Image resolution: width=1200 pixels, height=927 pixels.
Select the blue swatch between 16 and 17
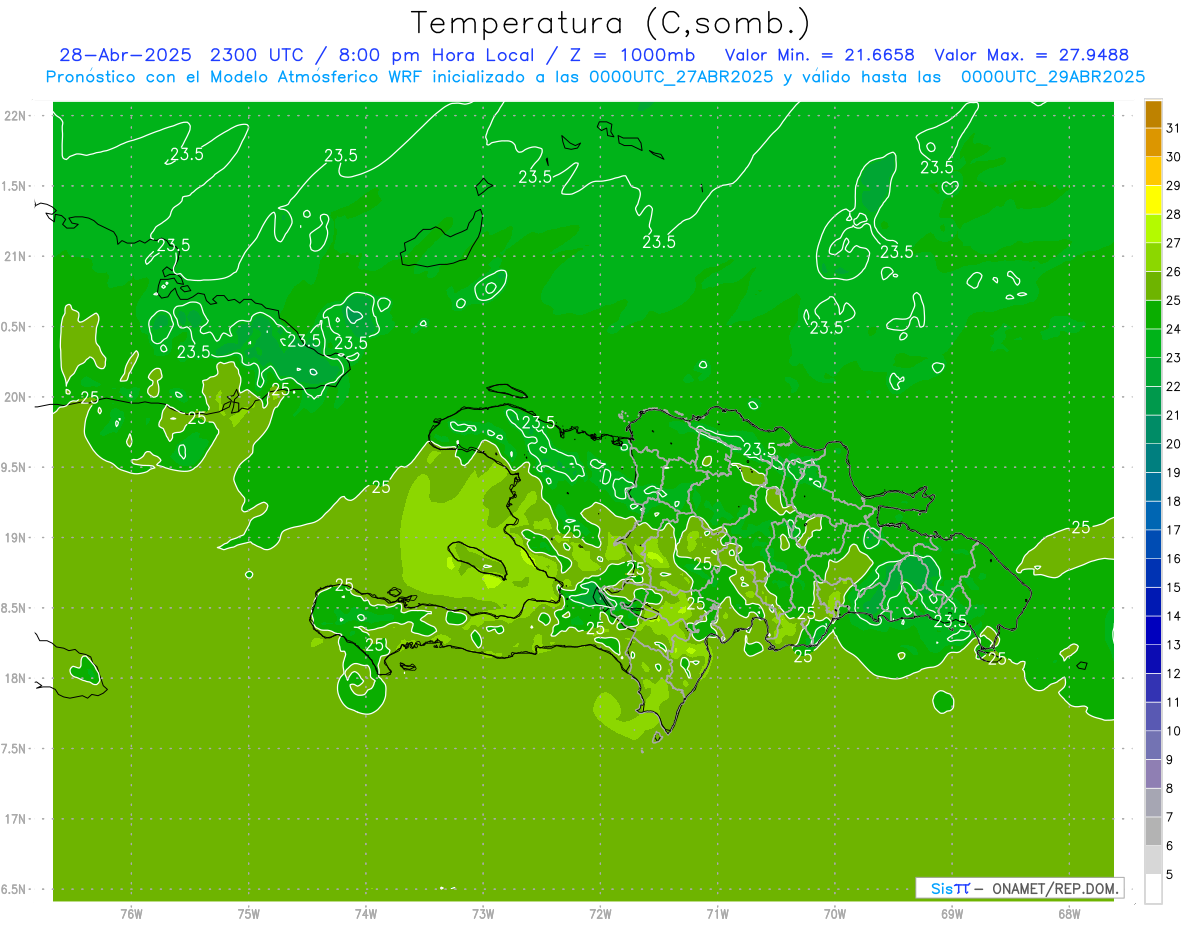1153,544
